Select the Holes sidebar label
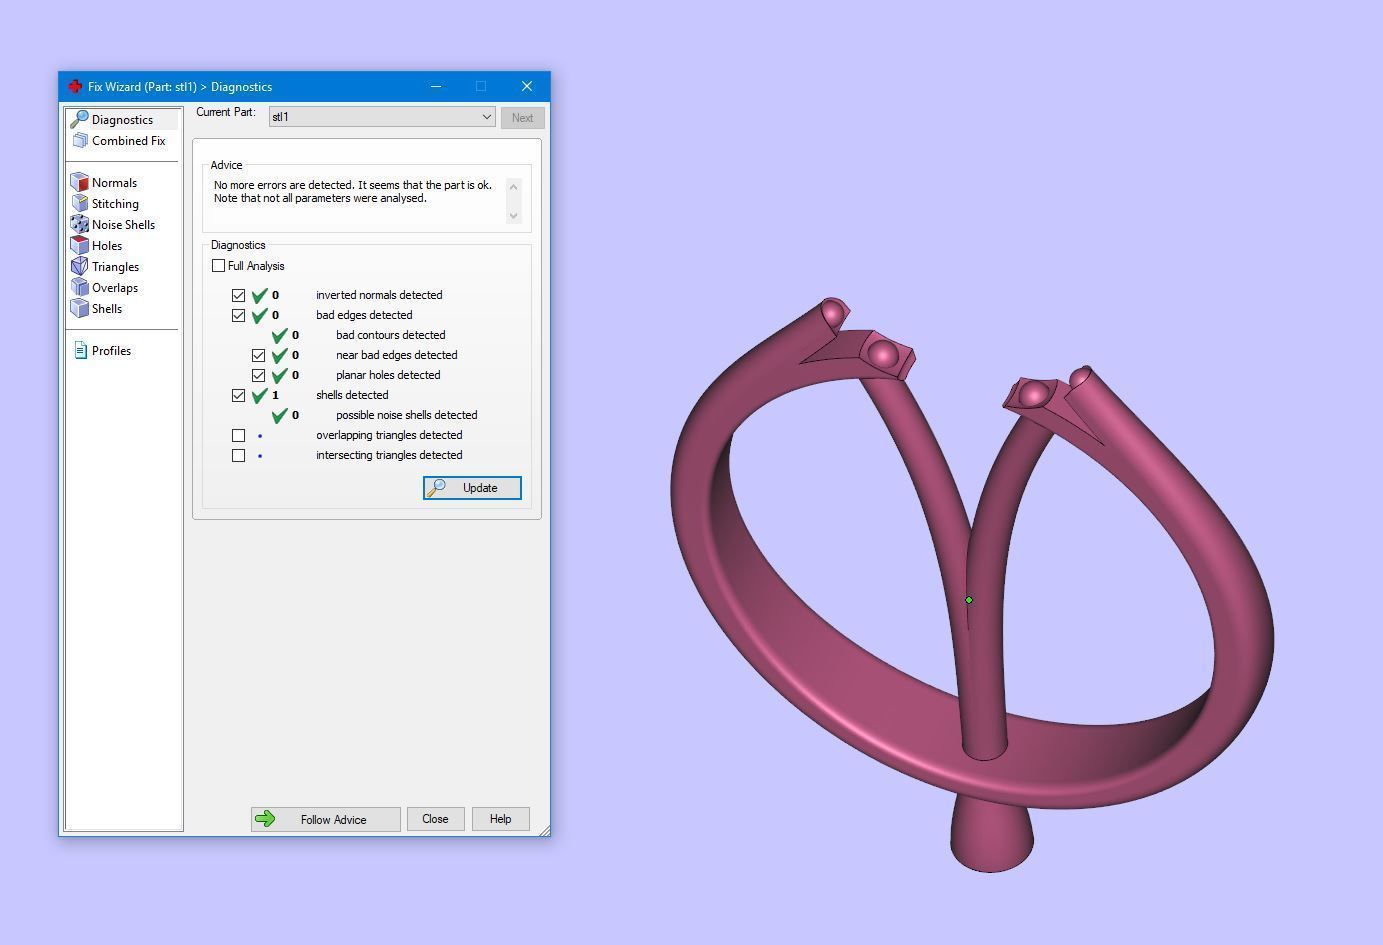Screen dimensions: 1383x945 (x=107, y=245)
